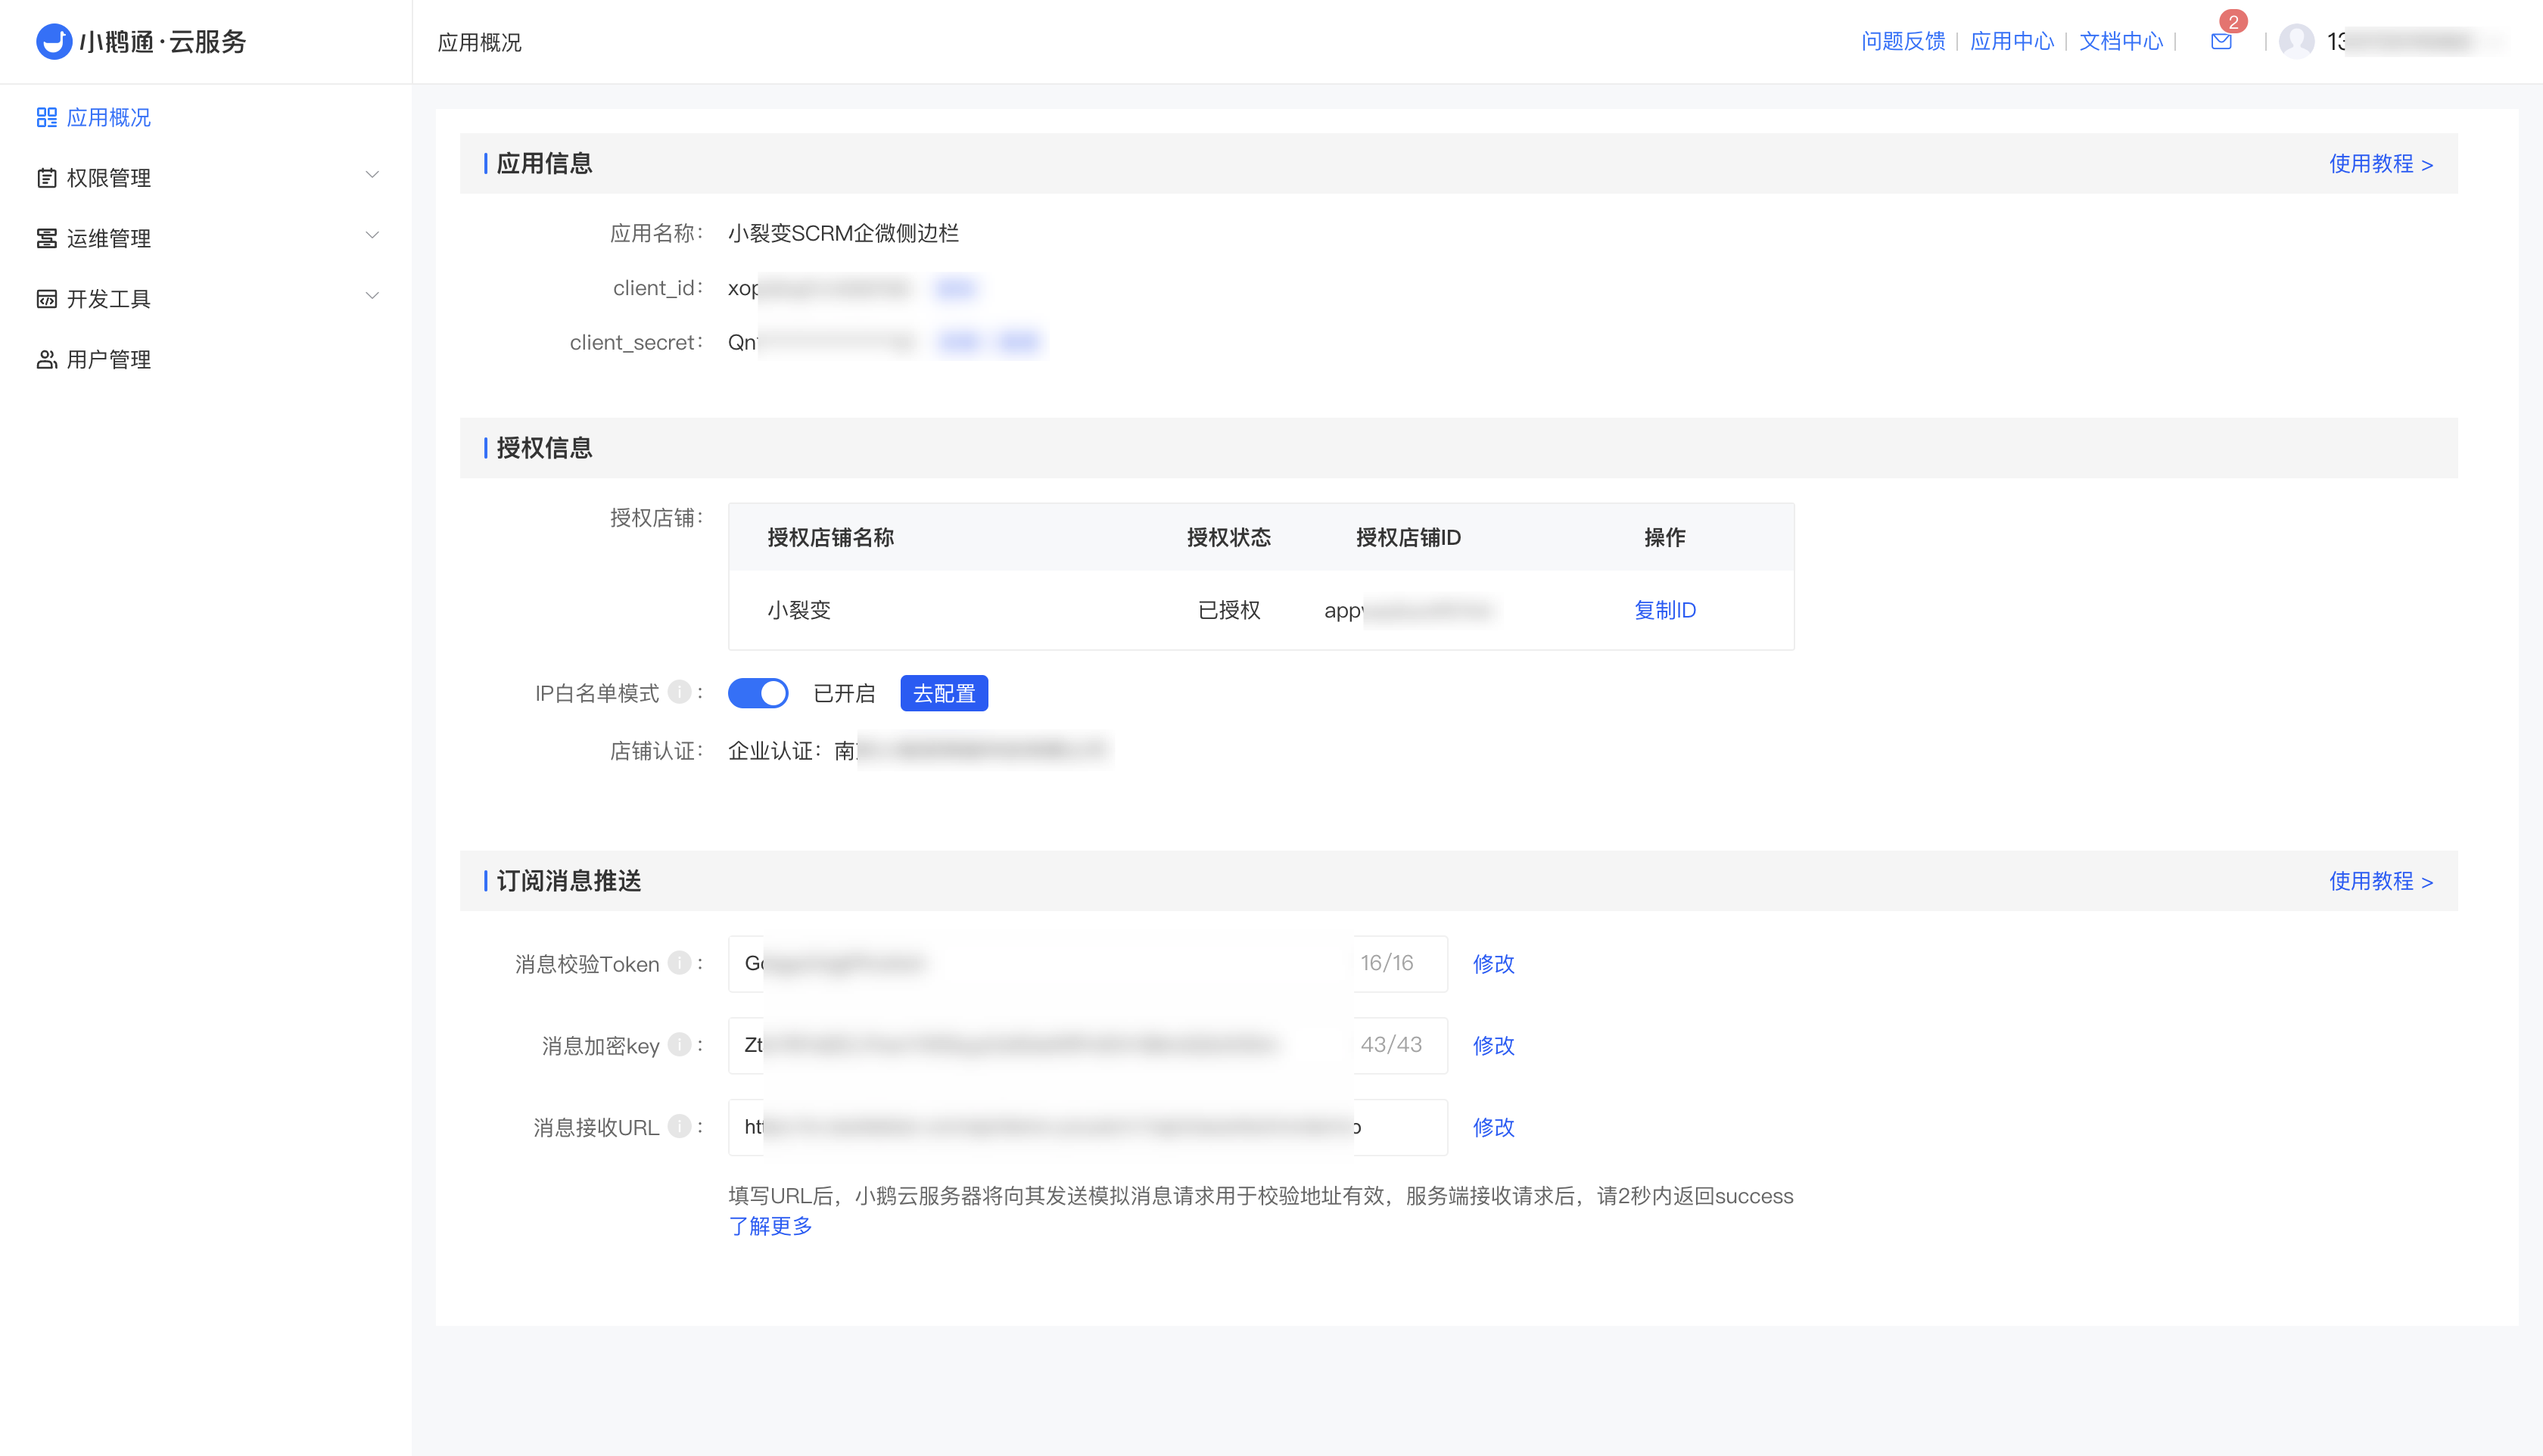This screenshot has width=2543, height=1456.
Task: Open the 应用中心 link
Action: tap(2012, 41)
